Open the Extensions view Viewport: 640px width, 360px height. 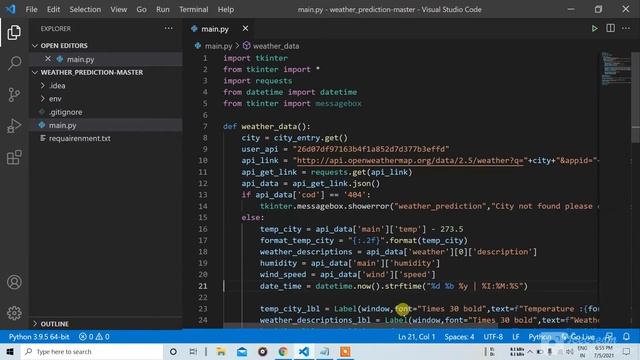tap(14, 157)
